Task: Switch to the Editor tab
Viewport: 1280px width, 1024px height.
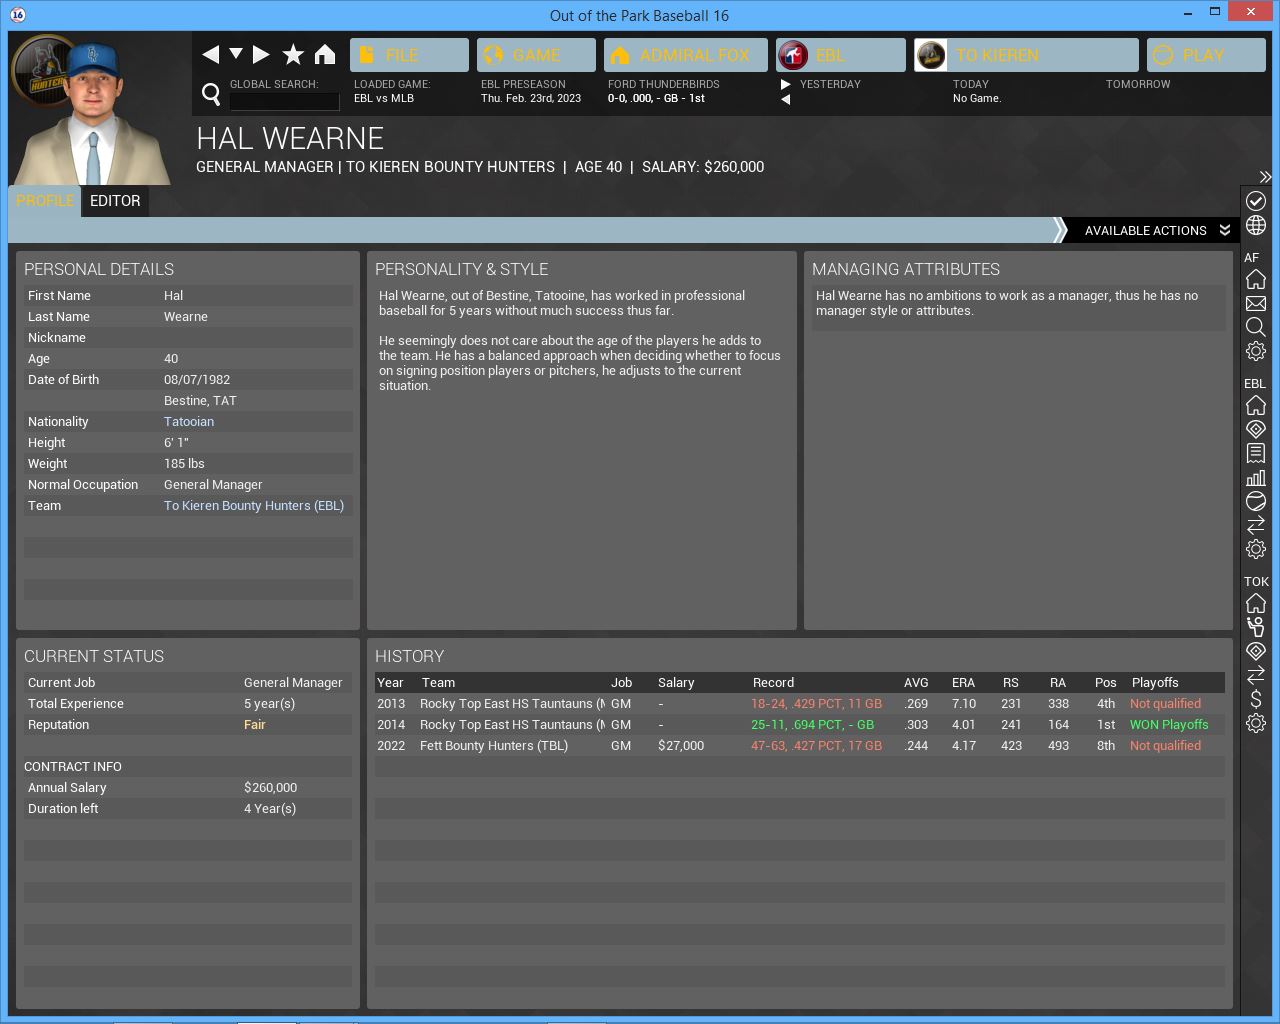Action: click(x=115, y=201)
